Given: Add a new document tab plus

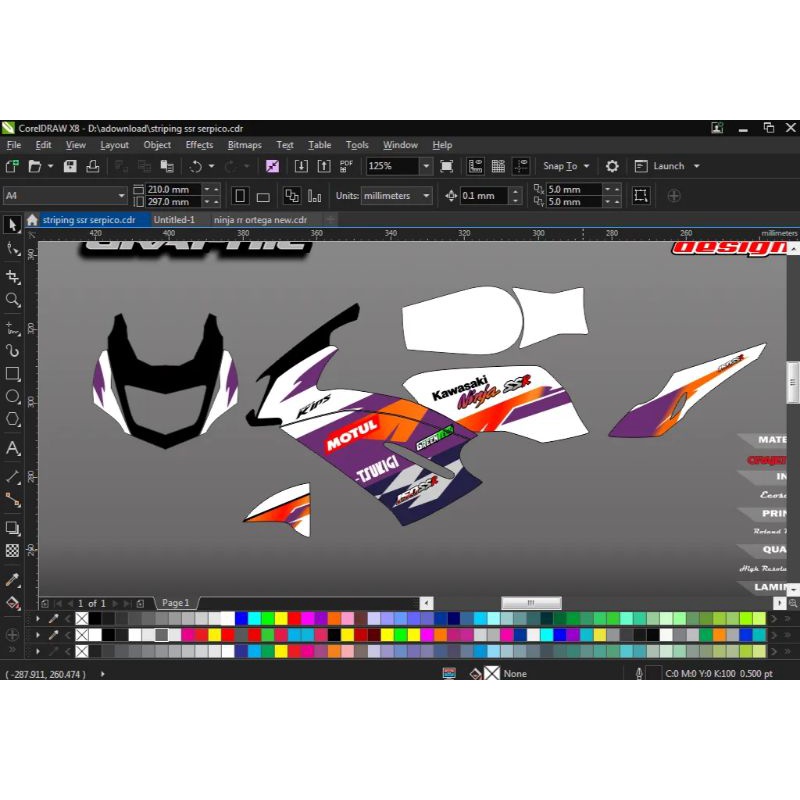Looking at the screenshot, I should tap(331, 220).
